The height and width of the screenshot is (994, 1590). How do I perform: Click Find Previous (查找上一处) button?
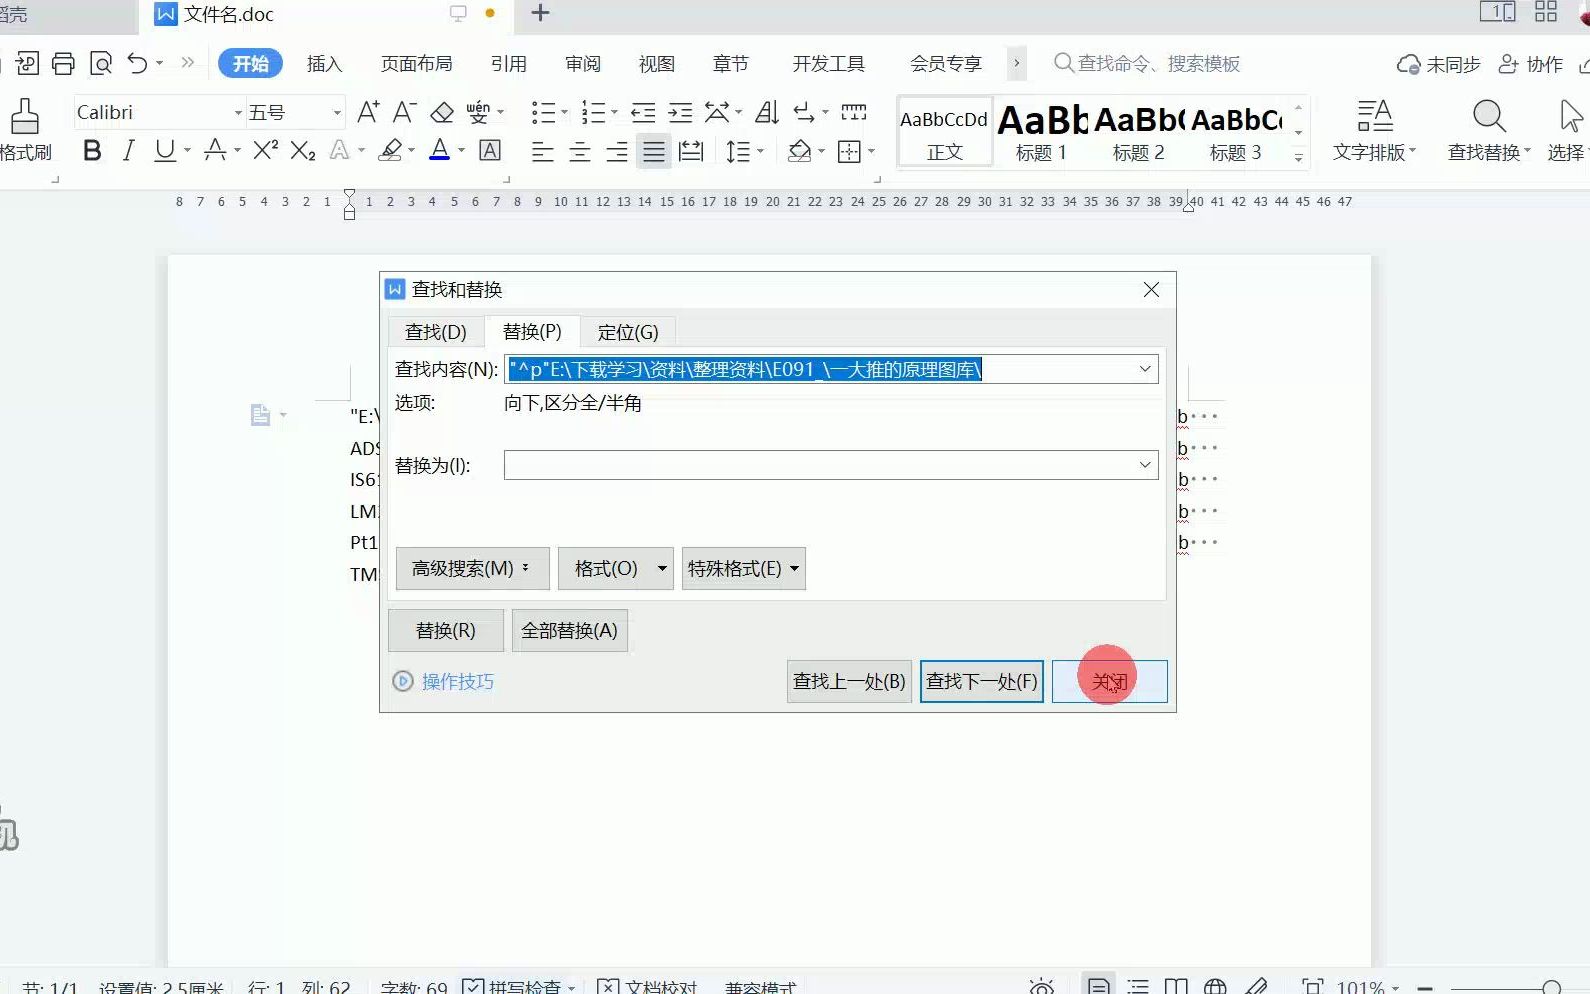[x=849, y=682]
